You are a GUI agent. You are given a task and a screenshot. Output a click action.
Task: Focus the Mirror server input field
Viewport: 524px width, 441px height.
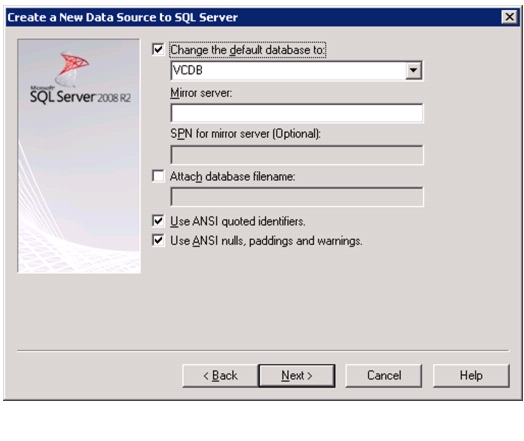297,113
